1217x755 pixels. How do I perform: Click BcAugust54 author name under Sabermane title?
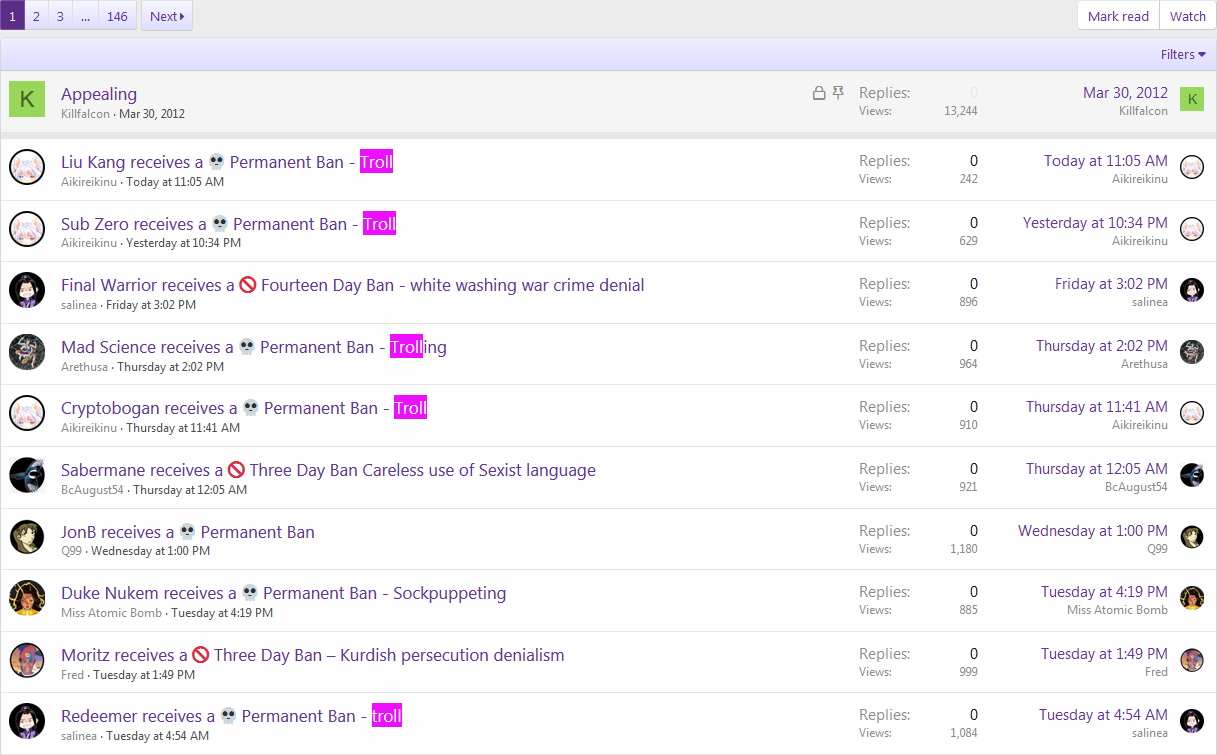point(93,490)
